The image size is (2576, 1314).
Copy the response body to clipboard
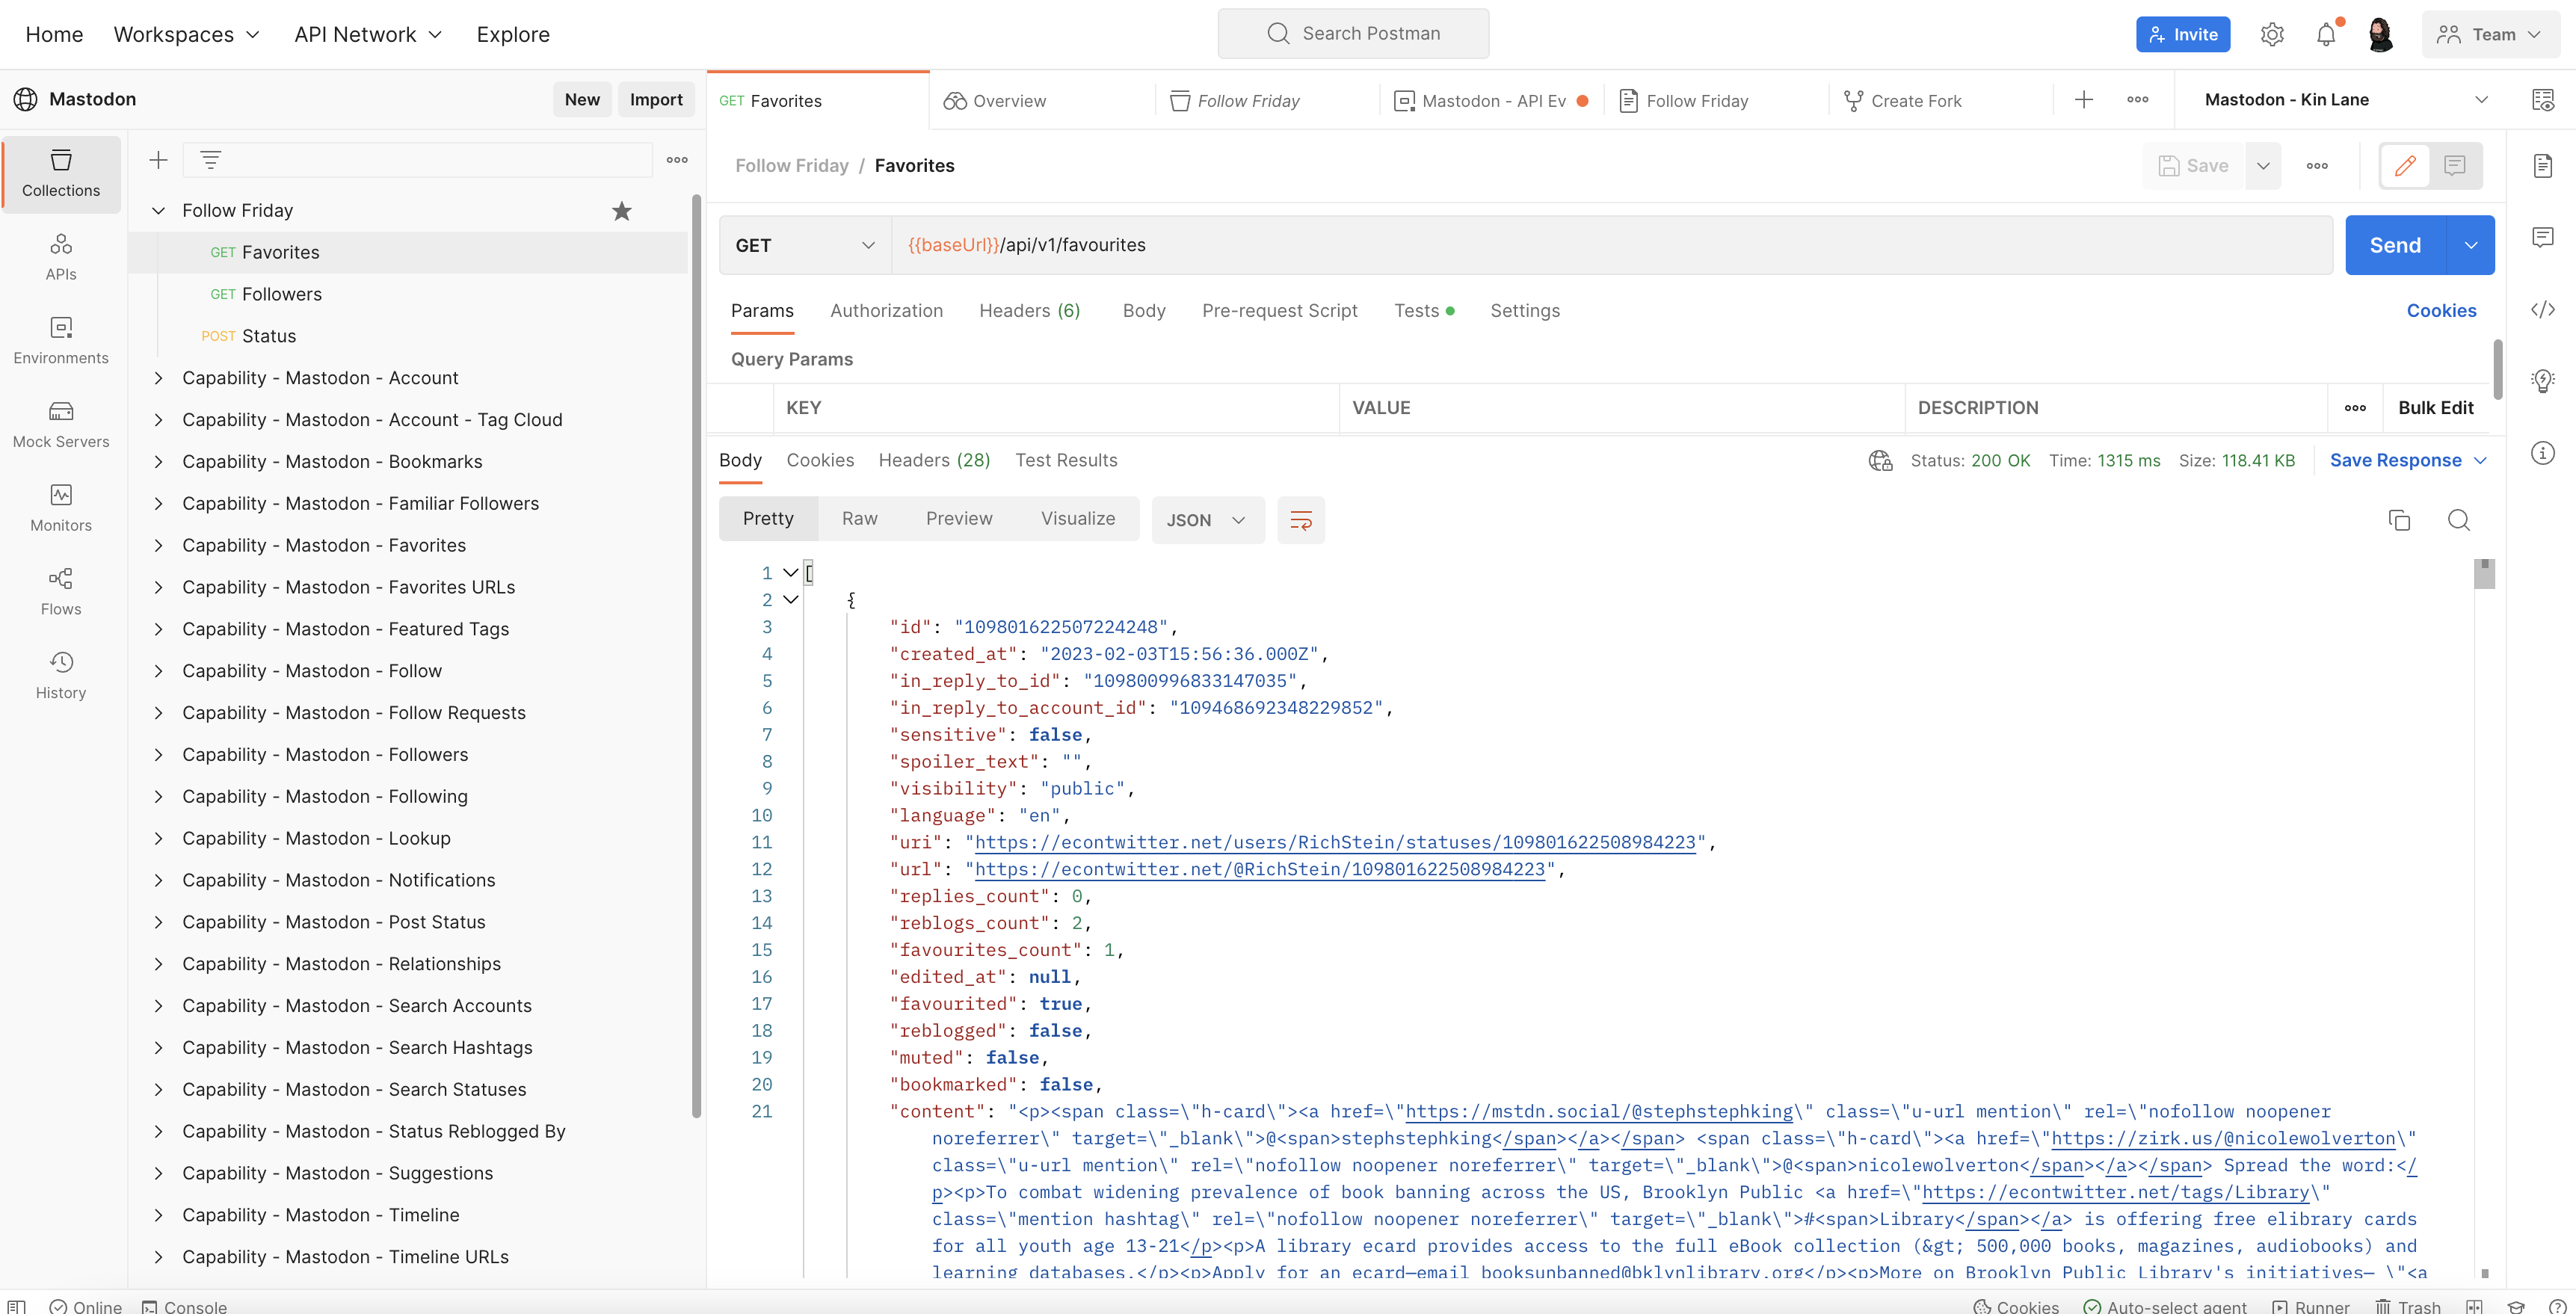[2399, 520]
